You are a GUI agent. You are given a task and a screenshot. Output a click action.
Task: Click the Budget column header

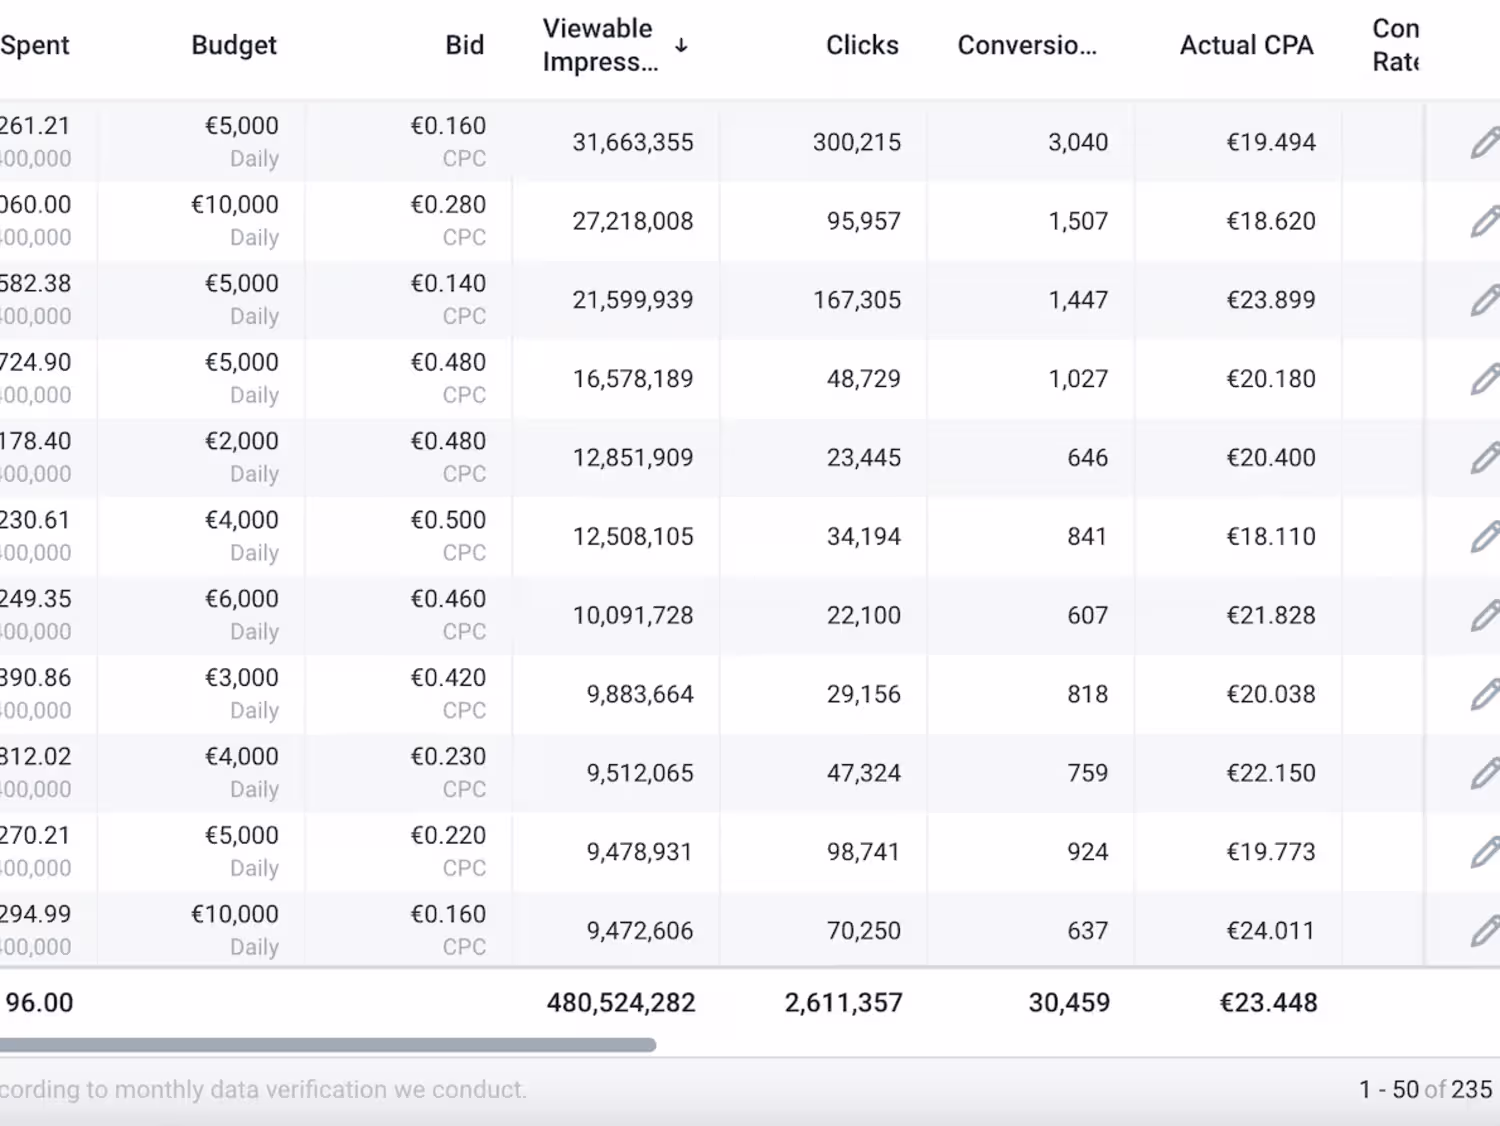coord(234,45)
